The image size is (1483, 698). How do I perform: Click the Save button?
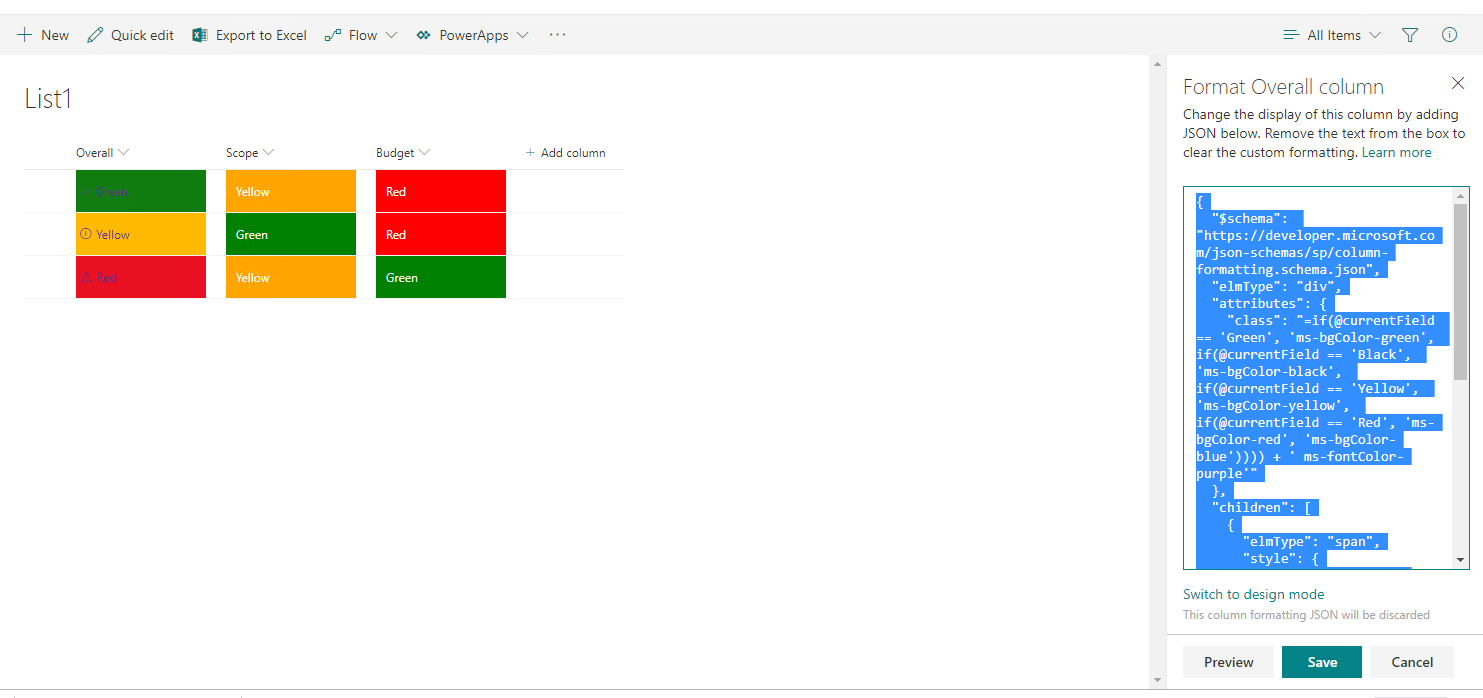click(1322, 662)
